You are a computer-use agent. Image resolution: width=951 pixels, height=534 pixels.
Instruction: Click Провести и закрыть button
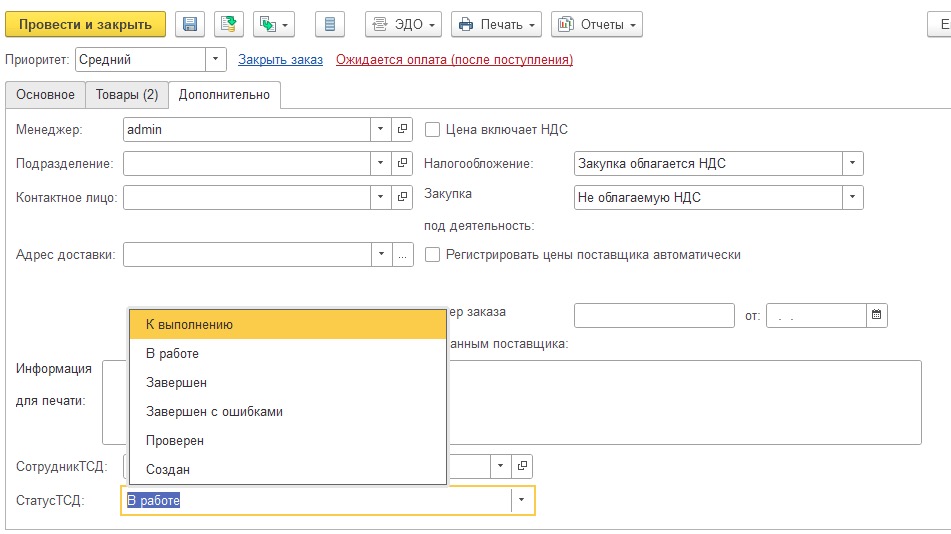click(x=86, y=24)
